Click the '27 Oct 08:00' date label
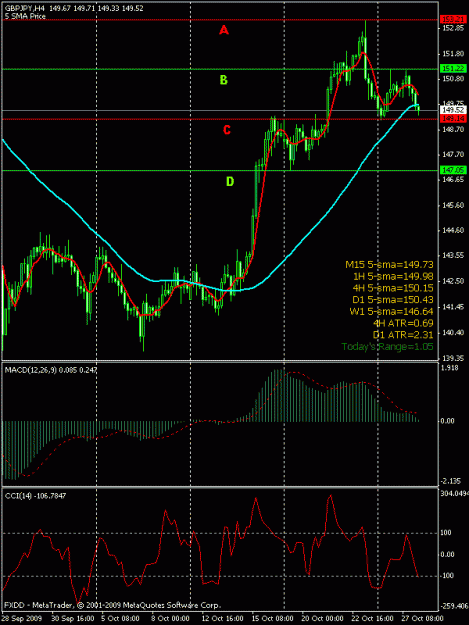Screen dimensions: 469x625 (422, 618)
